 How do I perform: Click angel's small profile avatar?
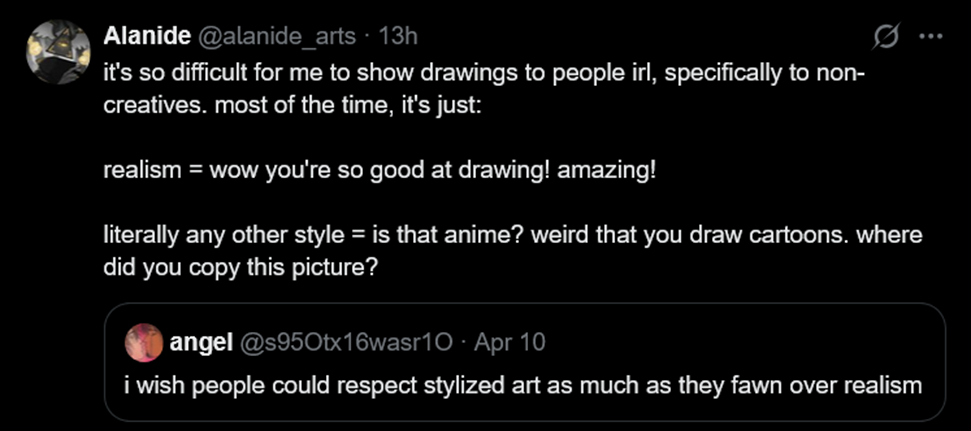144,343
